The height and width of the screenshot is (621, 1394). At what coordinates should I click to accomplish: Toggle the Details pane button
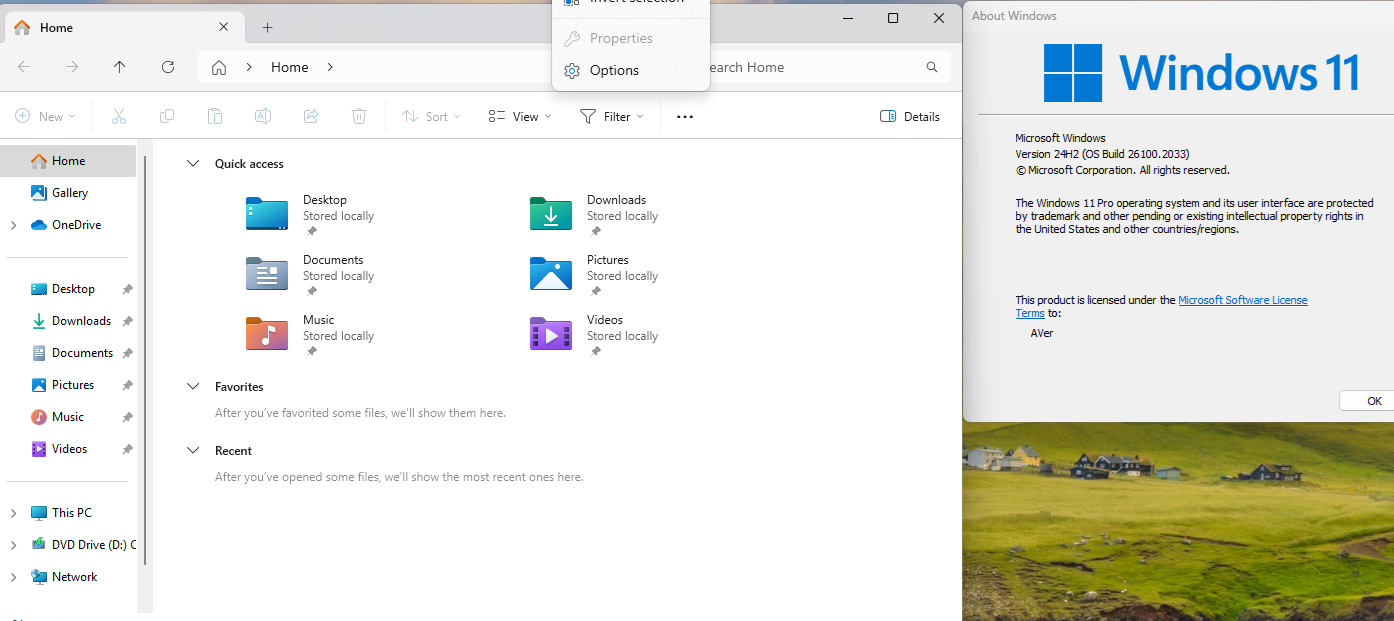(910, 117)
